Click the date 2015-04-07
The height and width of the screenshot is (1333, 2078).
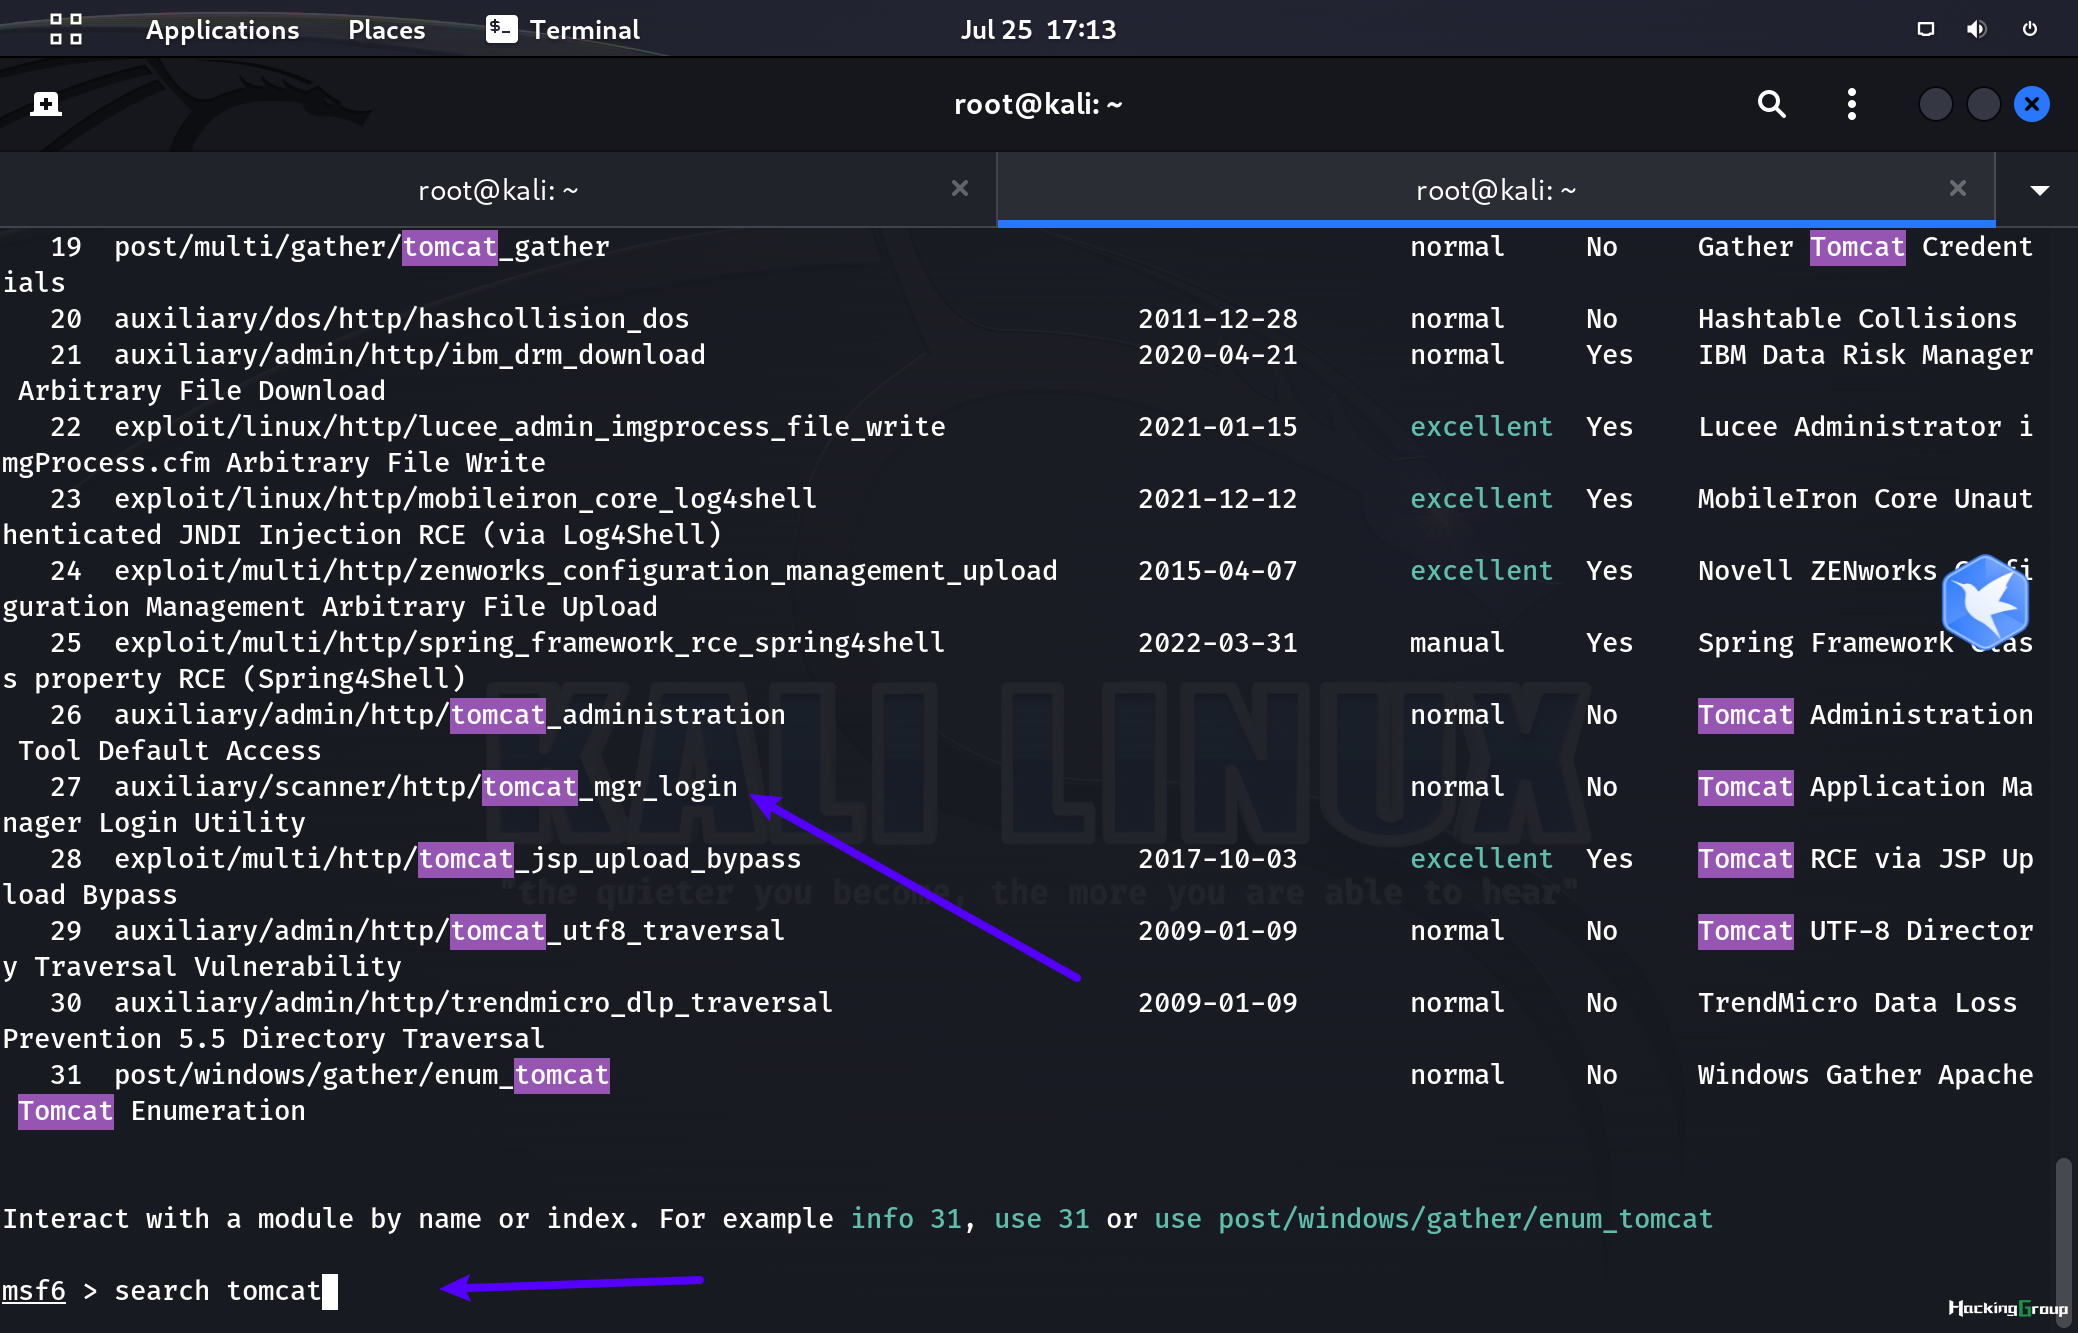[x=1217, y=571]
